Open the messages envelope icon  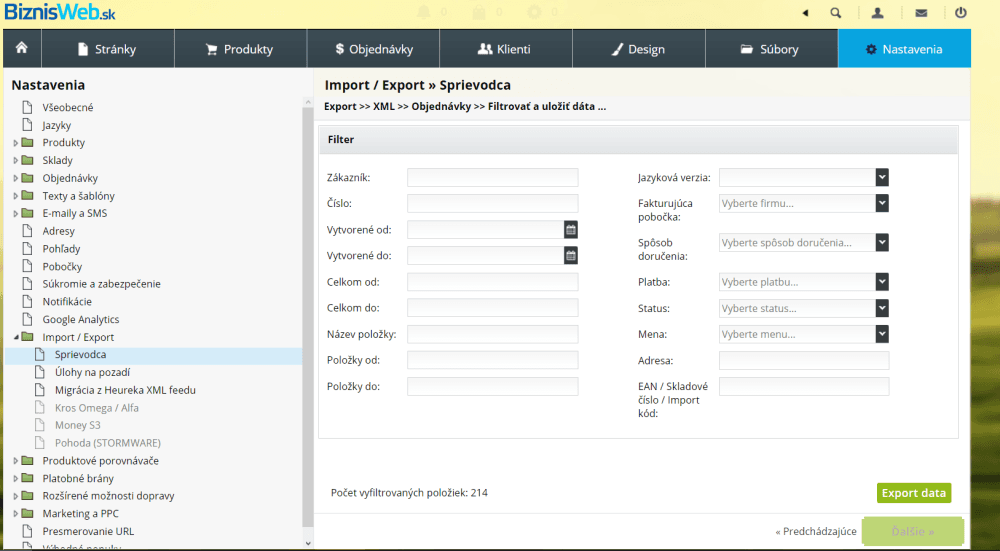pos(921,12)
